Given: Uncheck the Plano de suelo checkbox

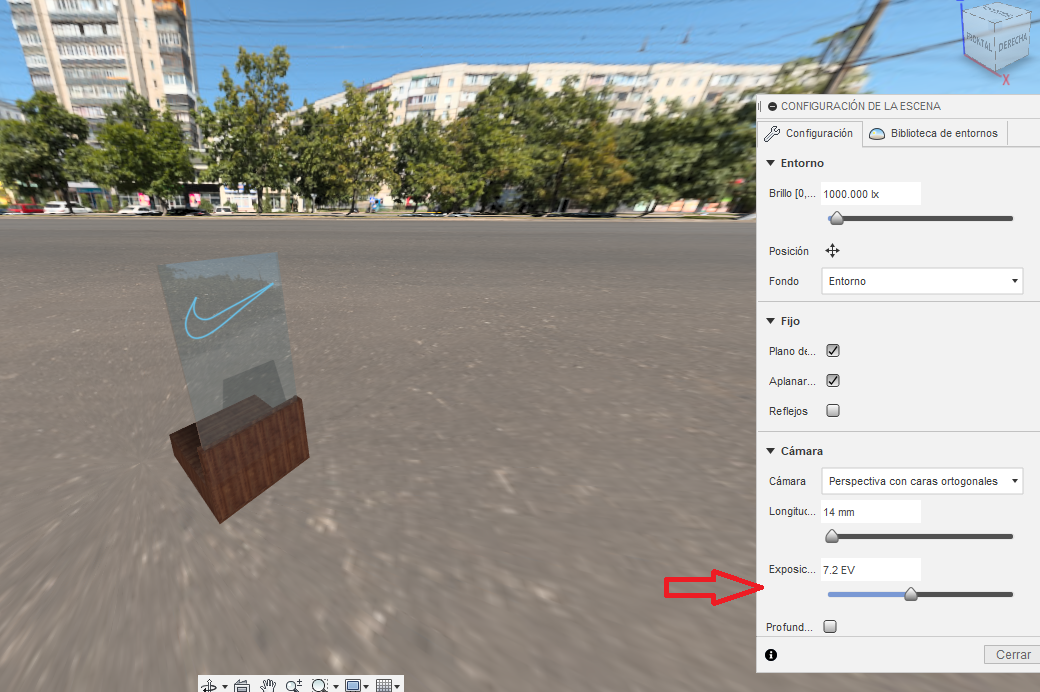Looking at the screenshot, I should click(833, 351).
